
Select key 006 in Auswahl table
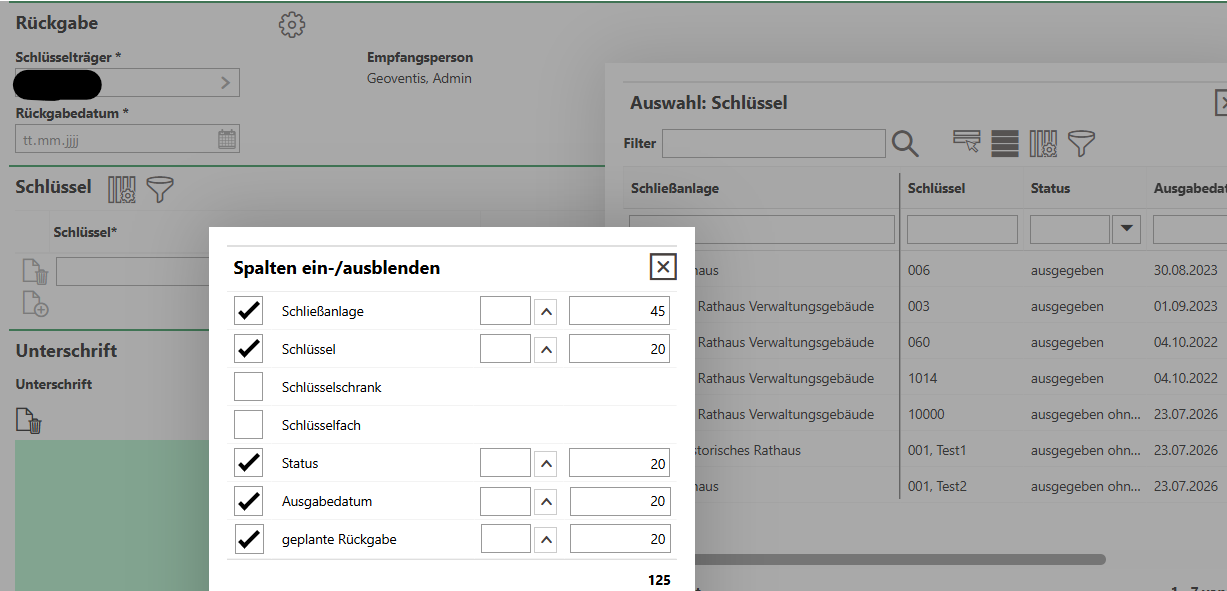point(919,270)
